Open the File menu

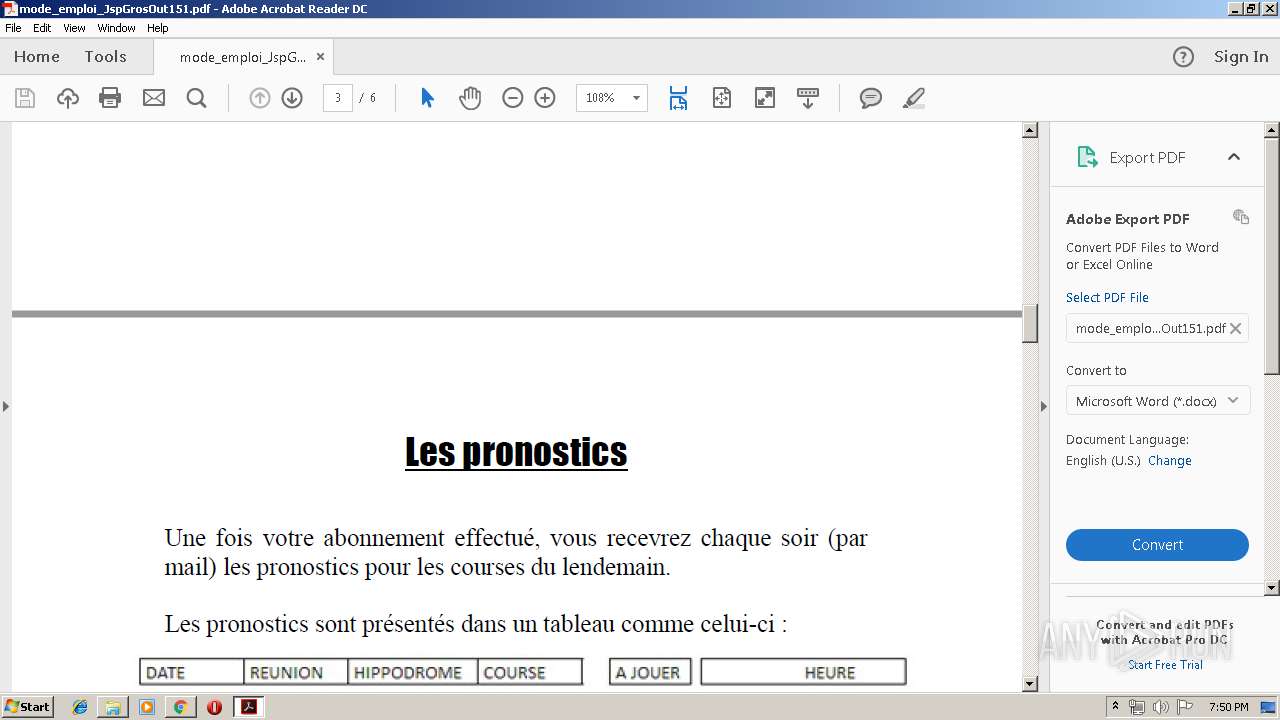coord(13,28)
